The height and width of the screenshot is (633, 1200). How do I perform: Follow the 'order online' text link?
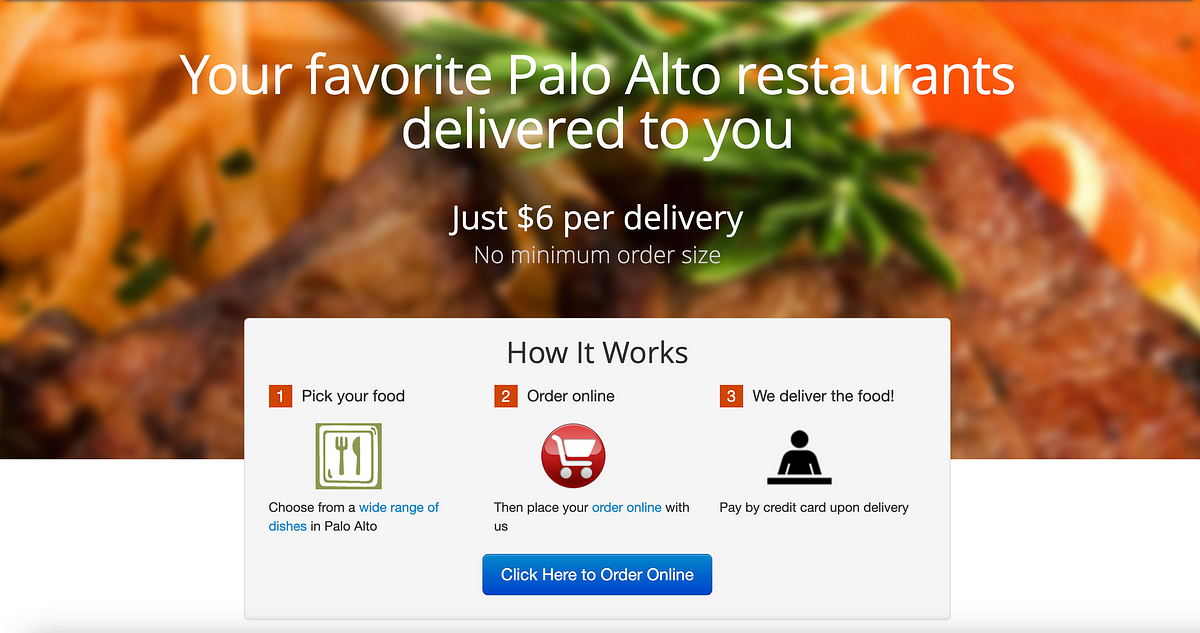[627, 508]
